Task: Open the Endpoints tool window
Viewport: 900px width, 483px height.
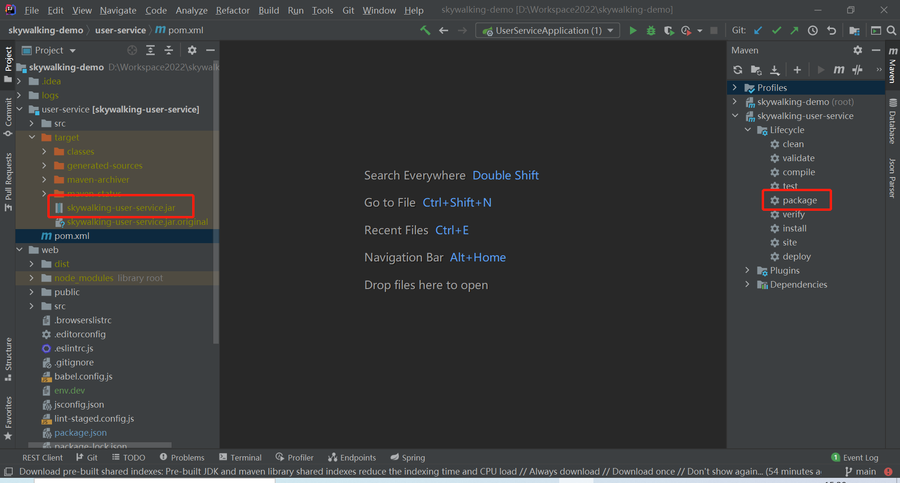Action: coord(352,458)
